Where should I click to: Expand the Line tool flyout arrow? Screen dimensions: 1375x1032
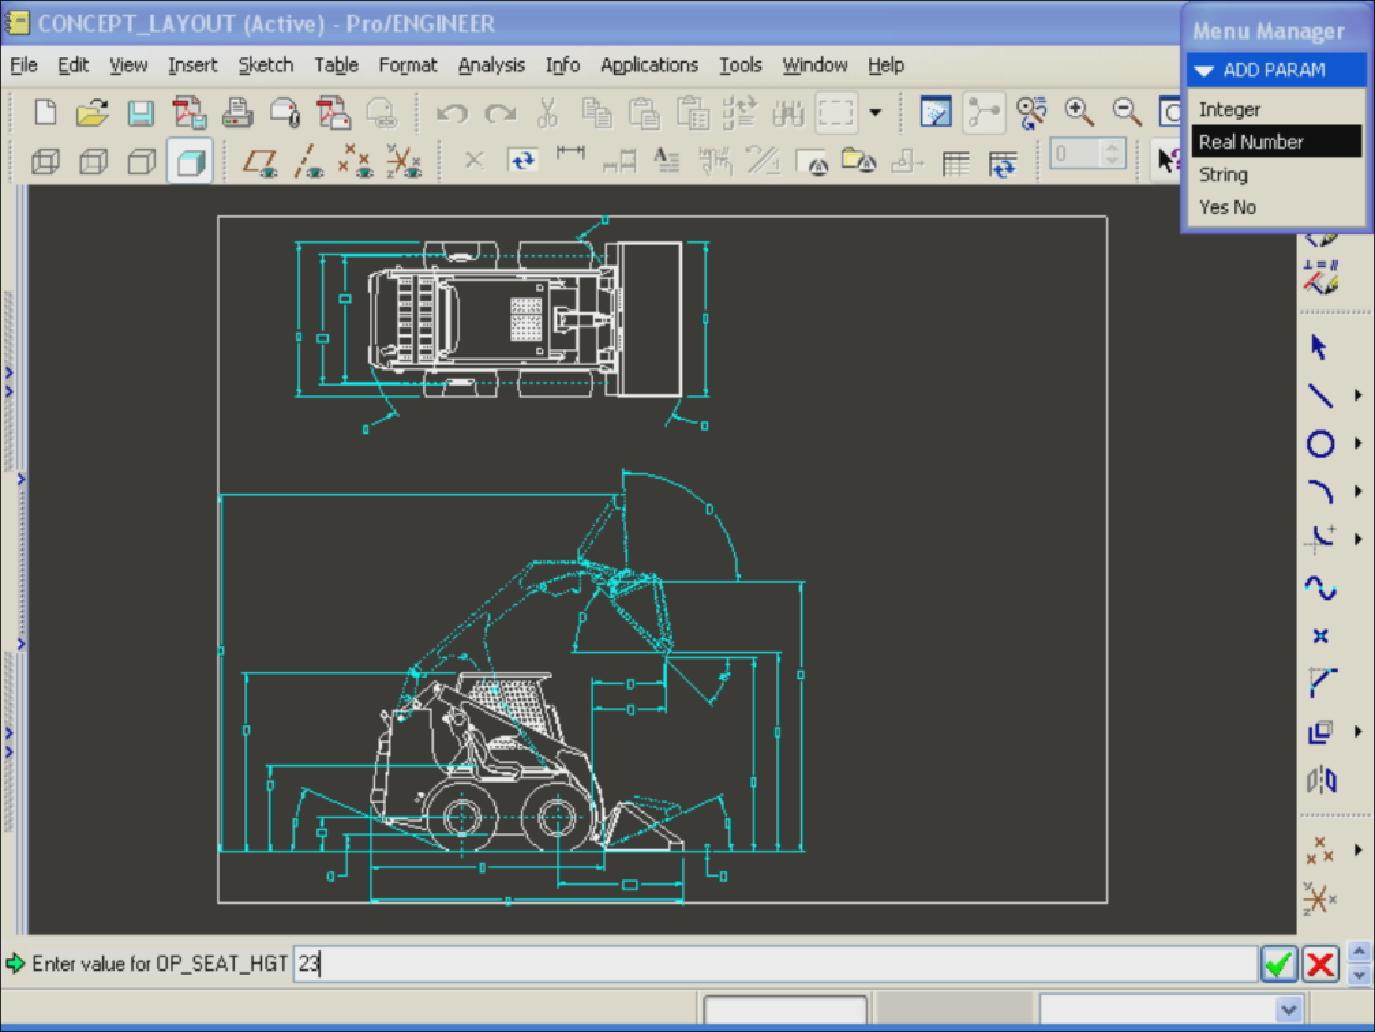click(x=1358, y=396)
